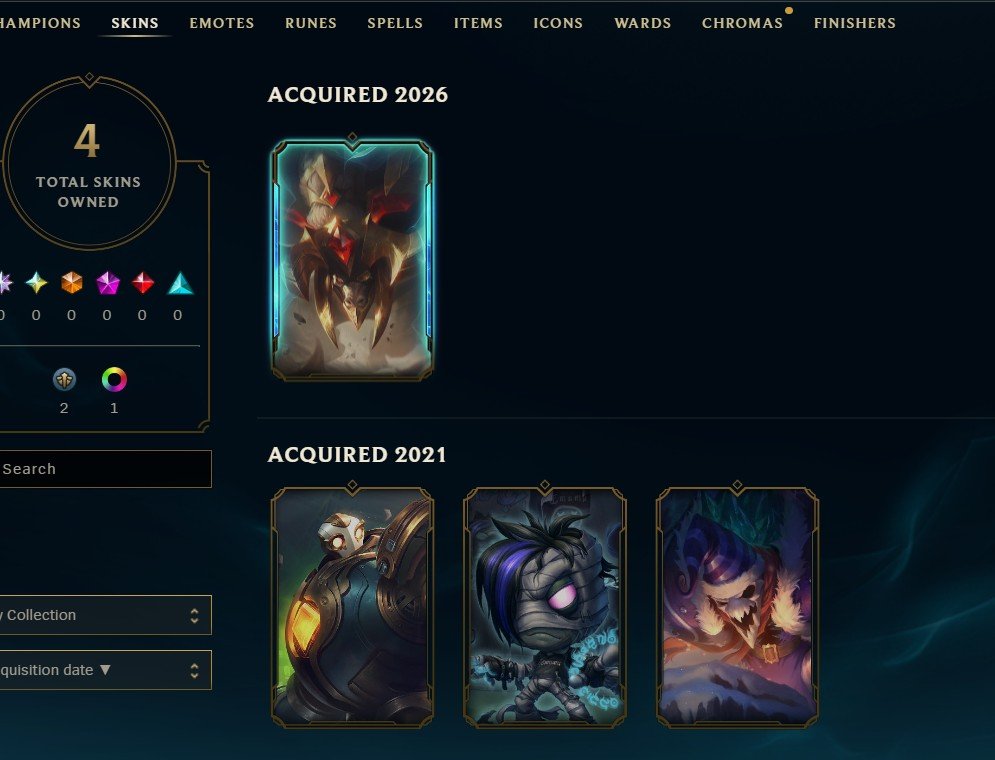The image size is (995, 760).
Task: Open the acquisition date sort dropdown
Action: tap(105, 670)
